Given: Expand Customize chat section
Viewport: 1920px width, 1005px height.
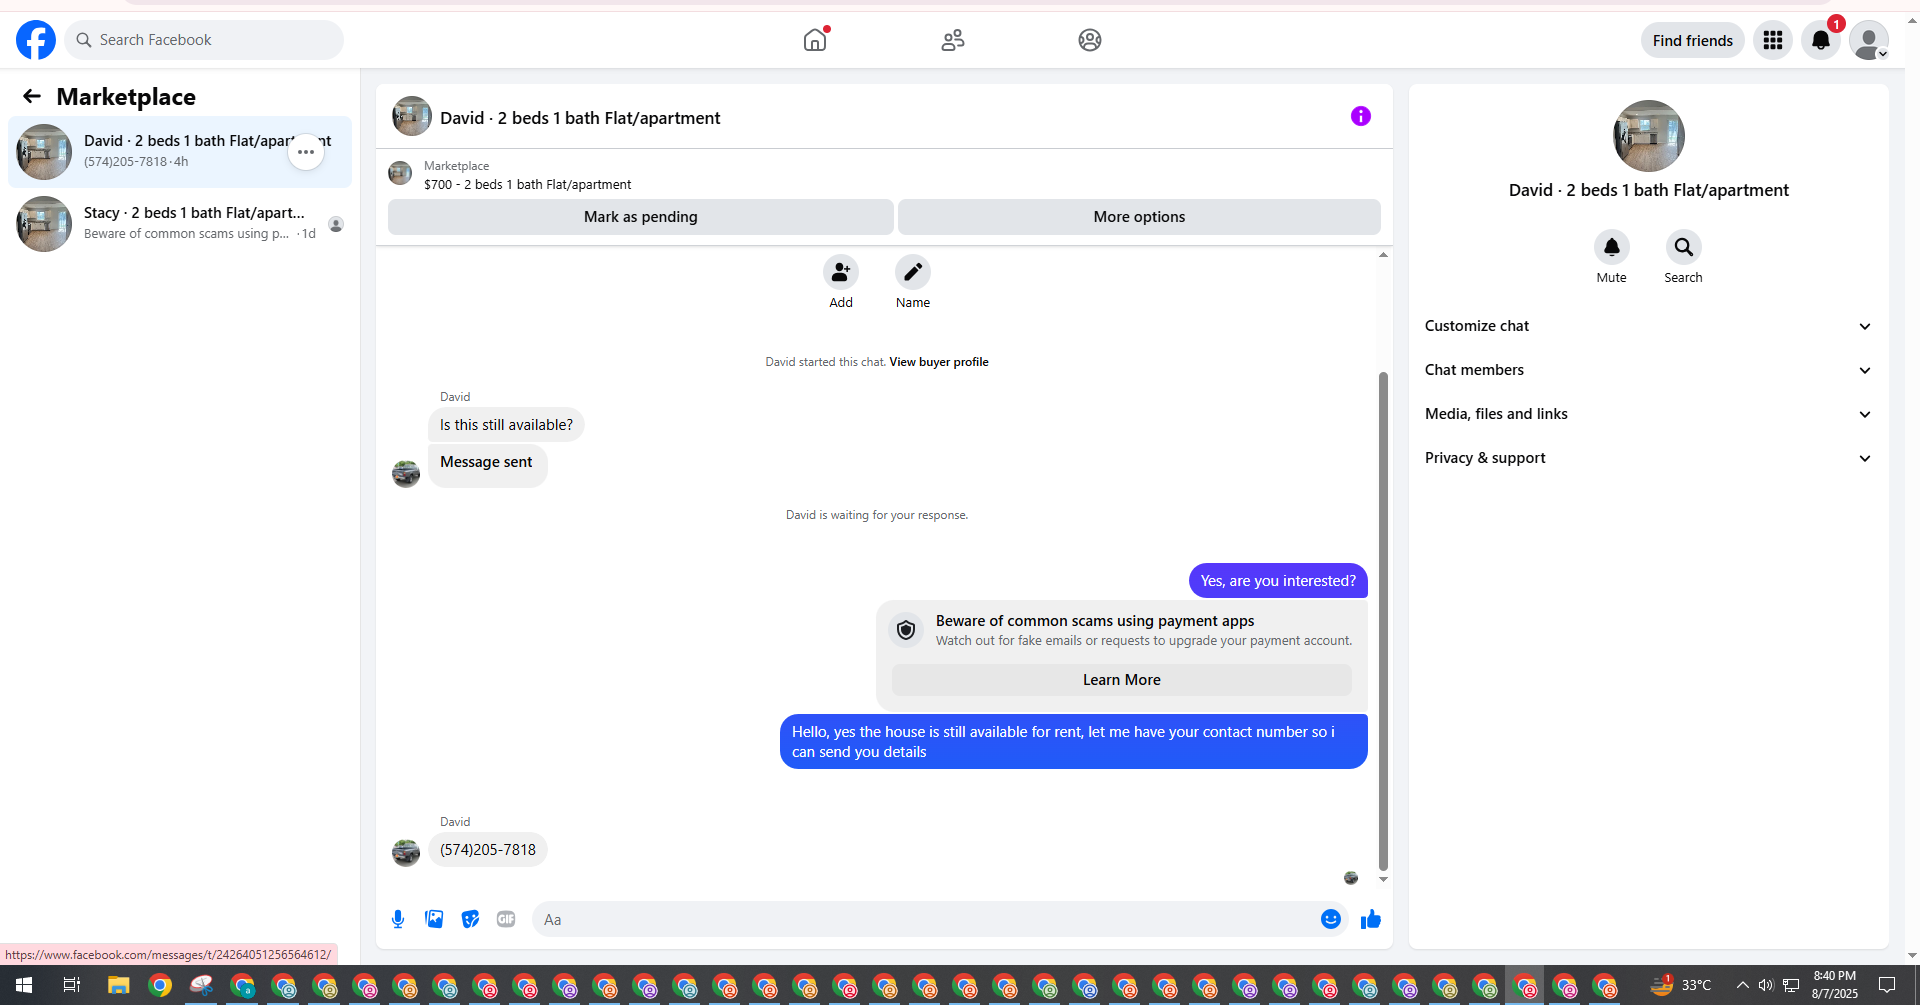Looking at the screenshot, I should pyautogui.click(x=1648, y=326).
